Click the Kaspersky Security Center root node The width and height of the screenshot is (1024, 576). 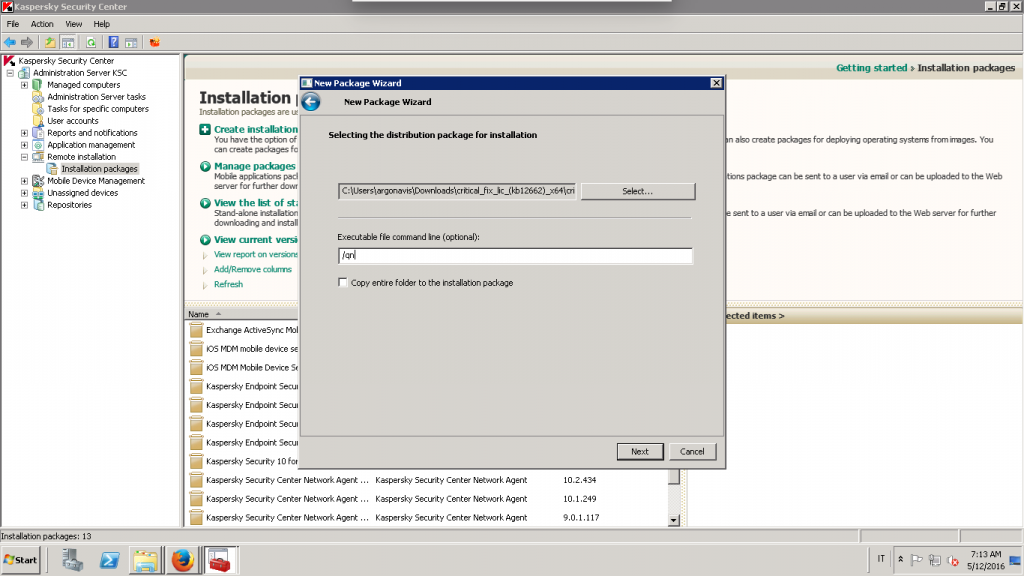(x=66, y=61)
